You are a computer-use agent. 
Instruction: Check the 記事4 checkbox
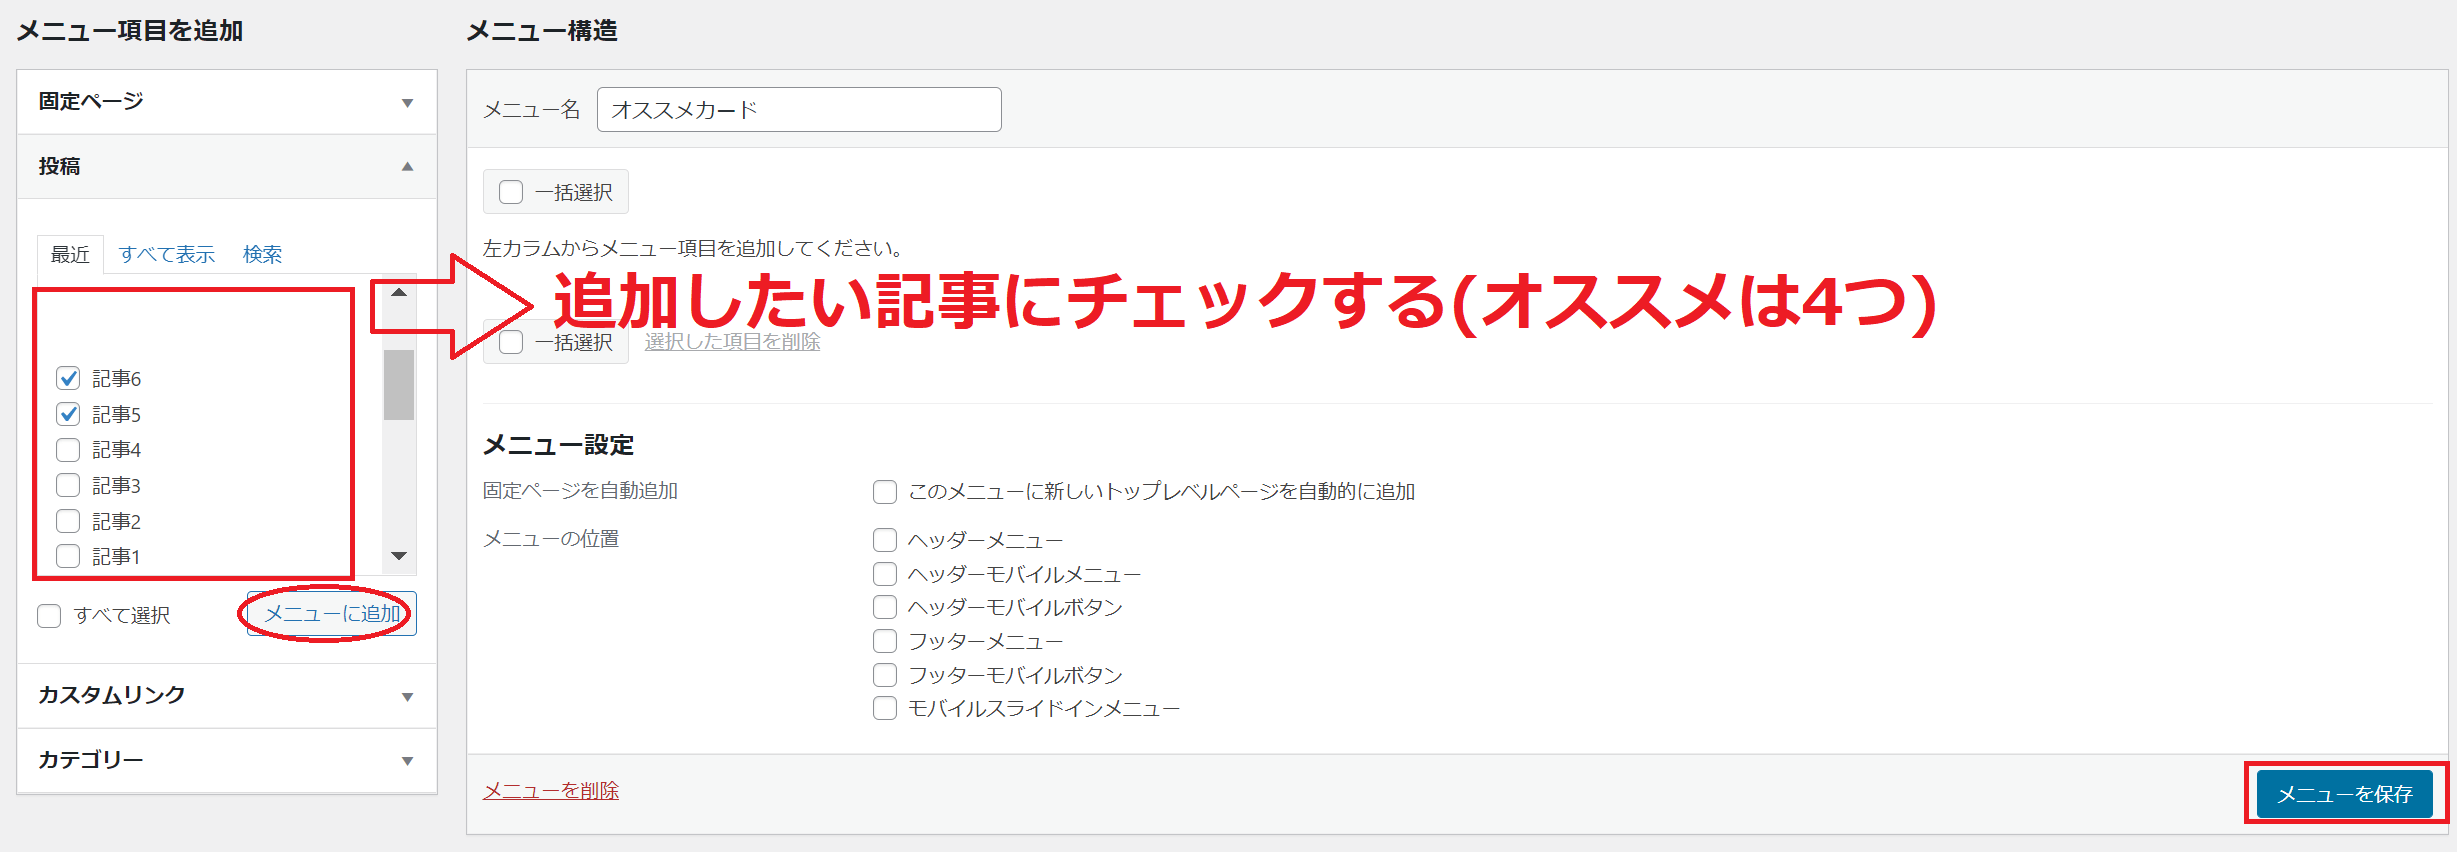pyautogui.click(x=68, y=450)
